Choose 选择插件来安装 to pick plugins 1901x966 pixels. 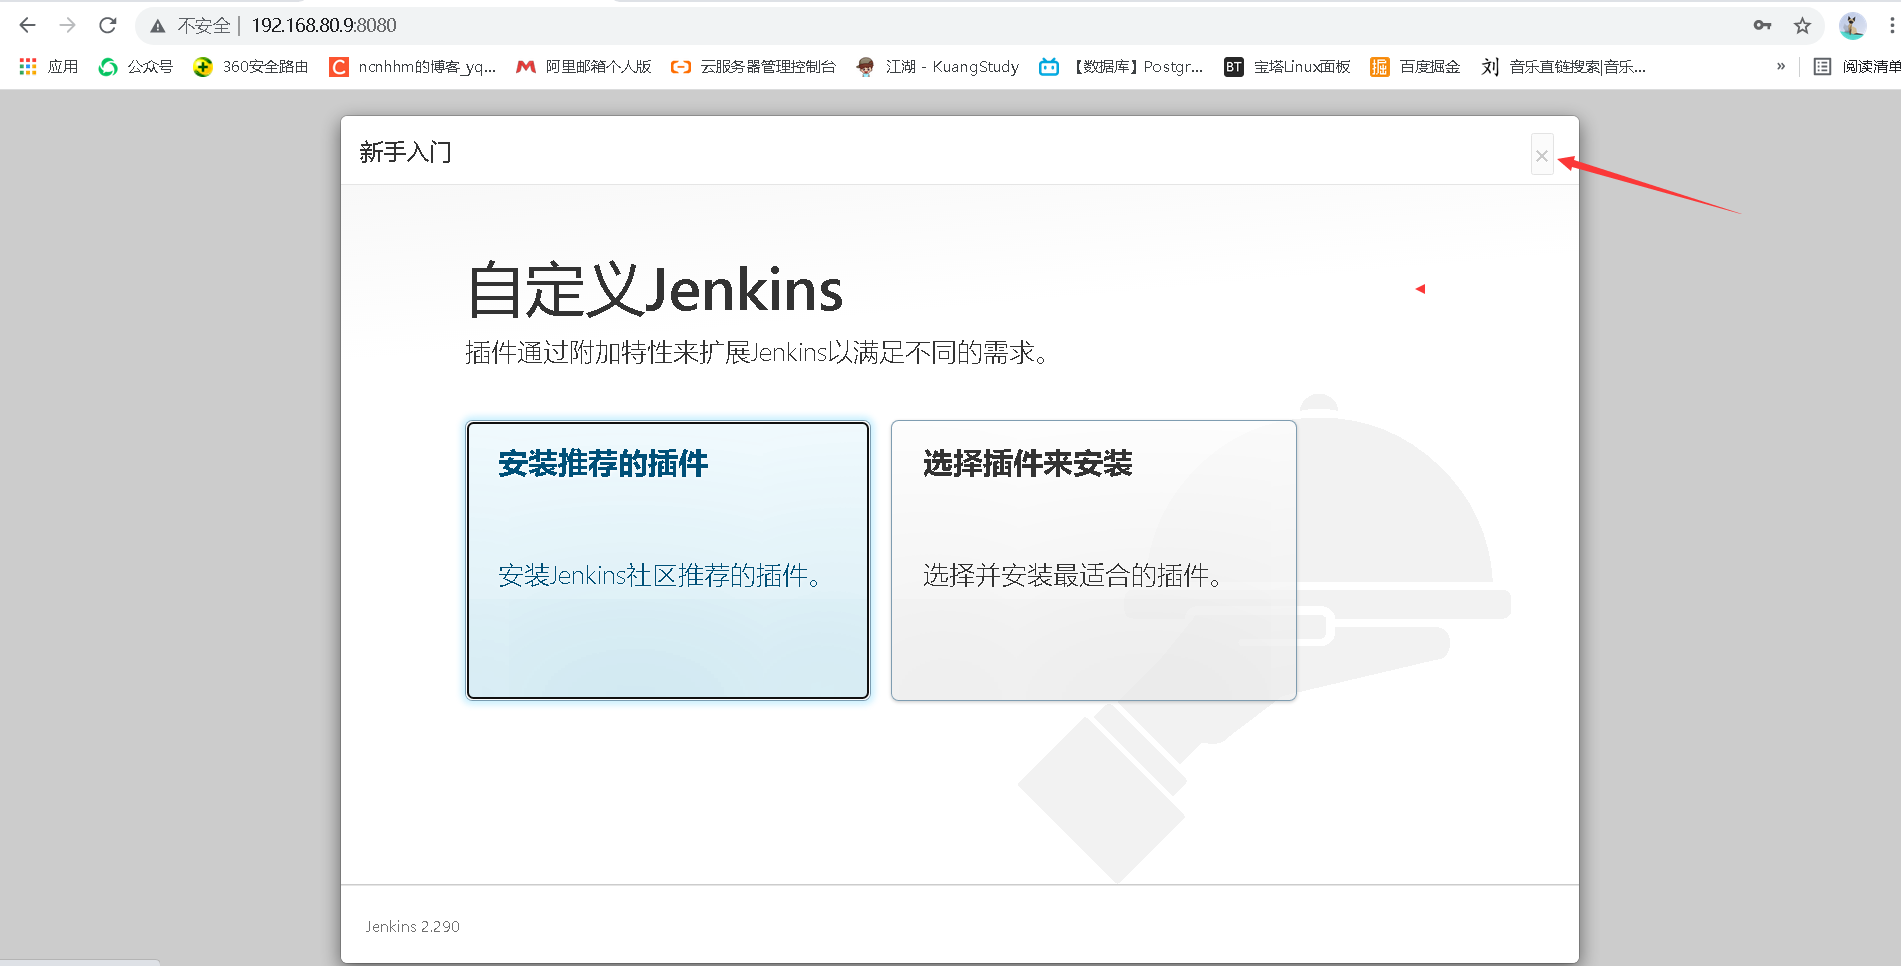[1092, 560]
